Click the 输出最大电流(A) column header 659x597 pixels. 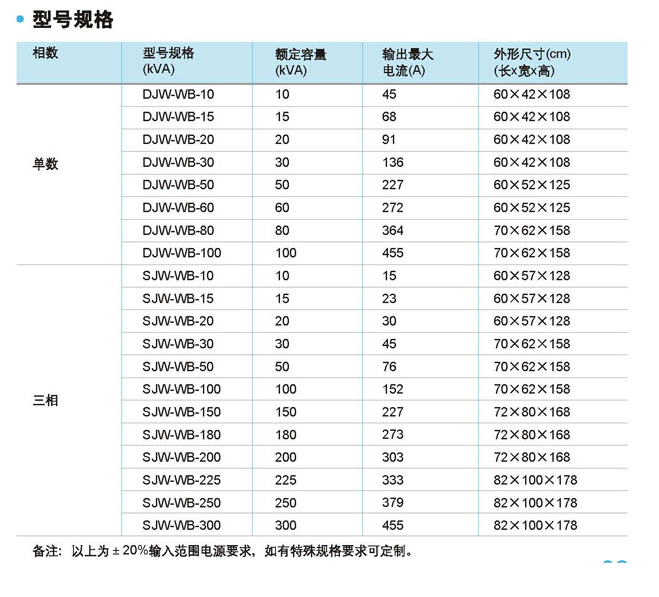tap(408, 62)
